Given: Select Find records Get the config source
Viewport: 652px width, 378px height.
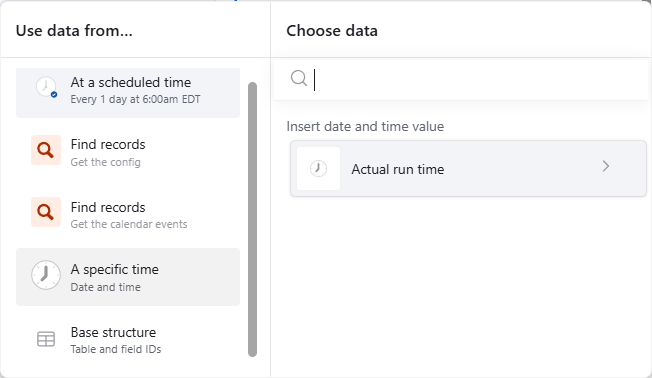Looking at the screenshot, I should (128, 151).
